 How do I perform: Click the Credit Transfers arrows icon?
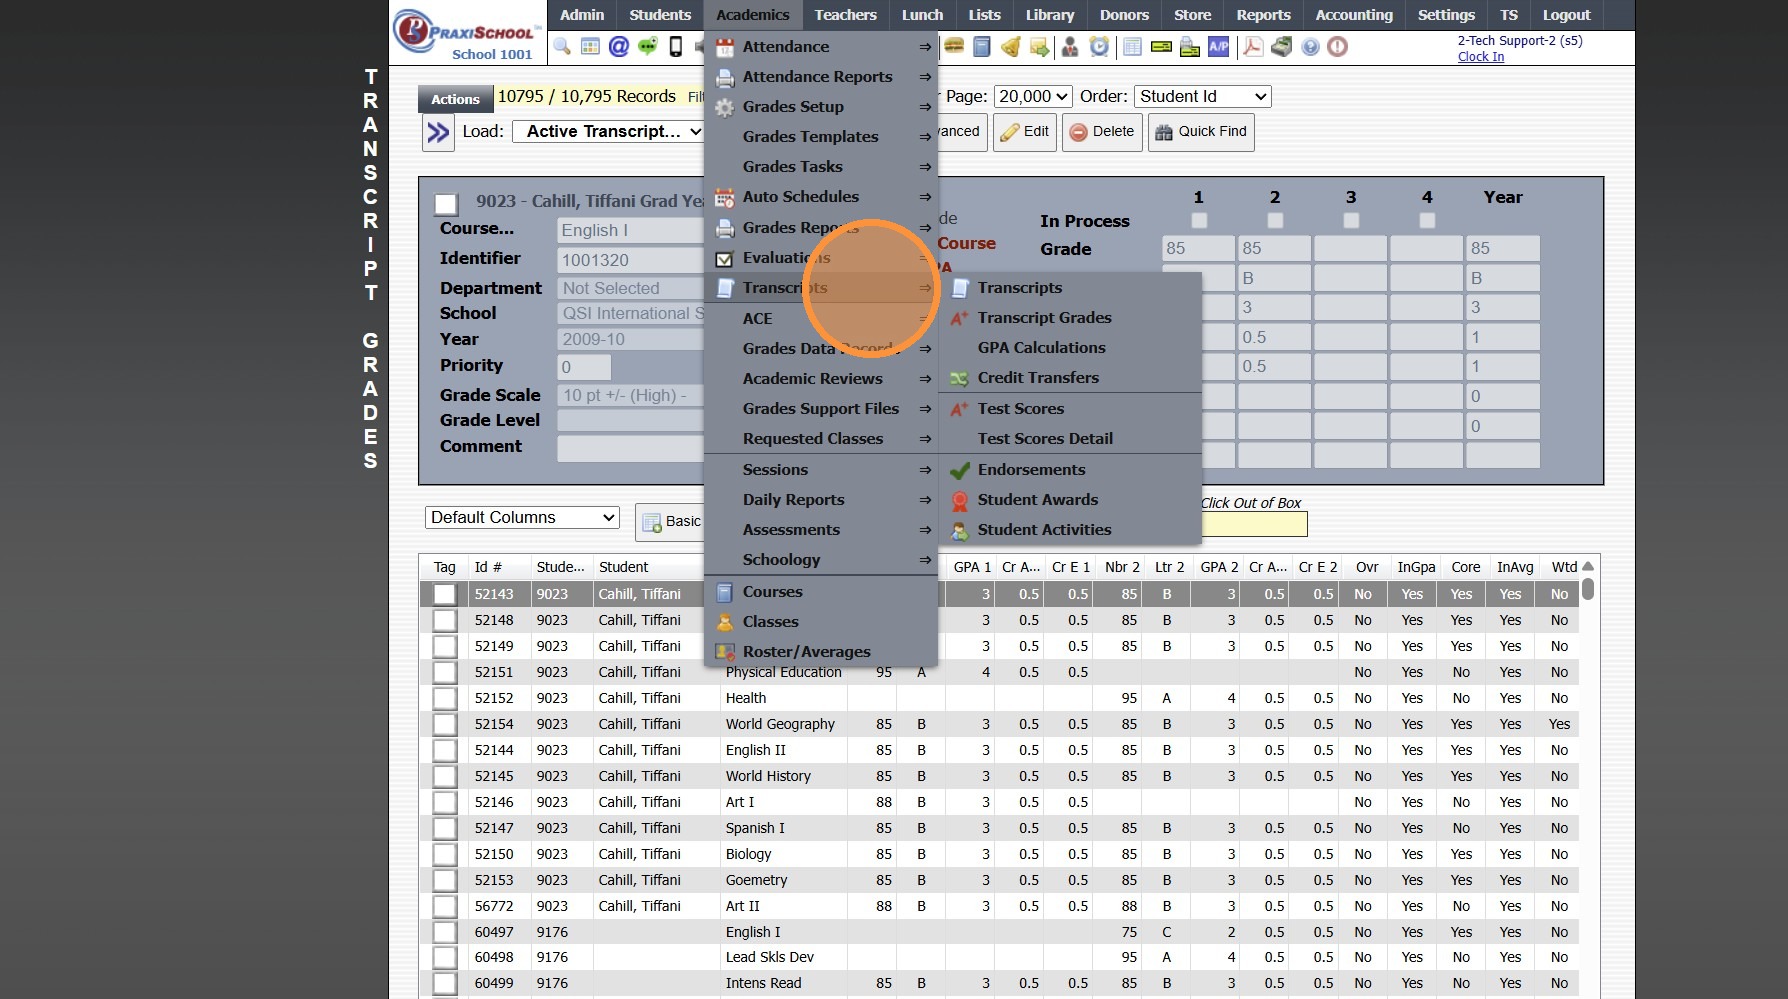point(960,378)
